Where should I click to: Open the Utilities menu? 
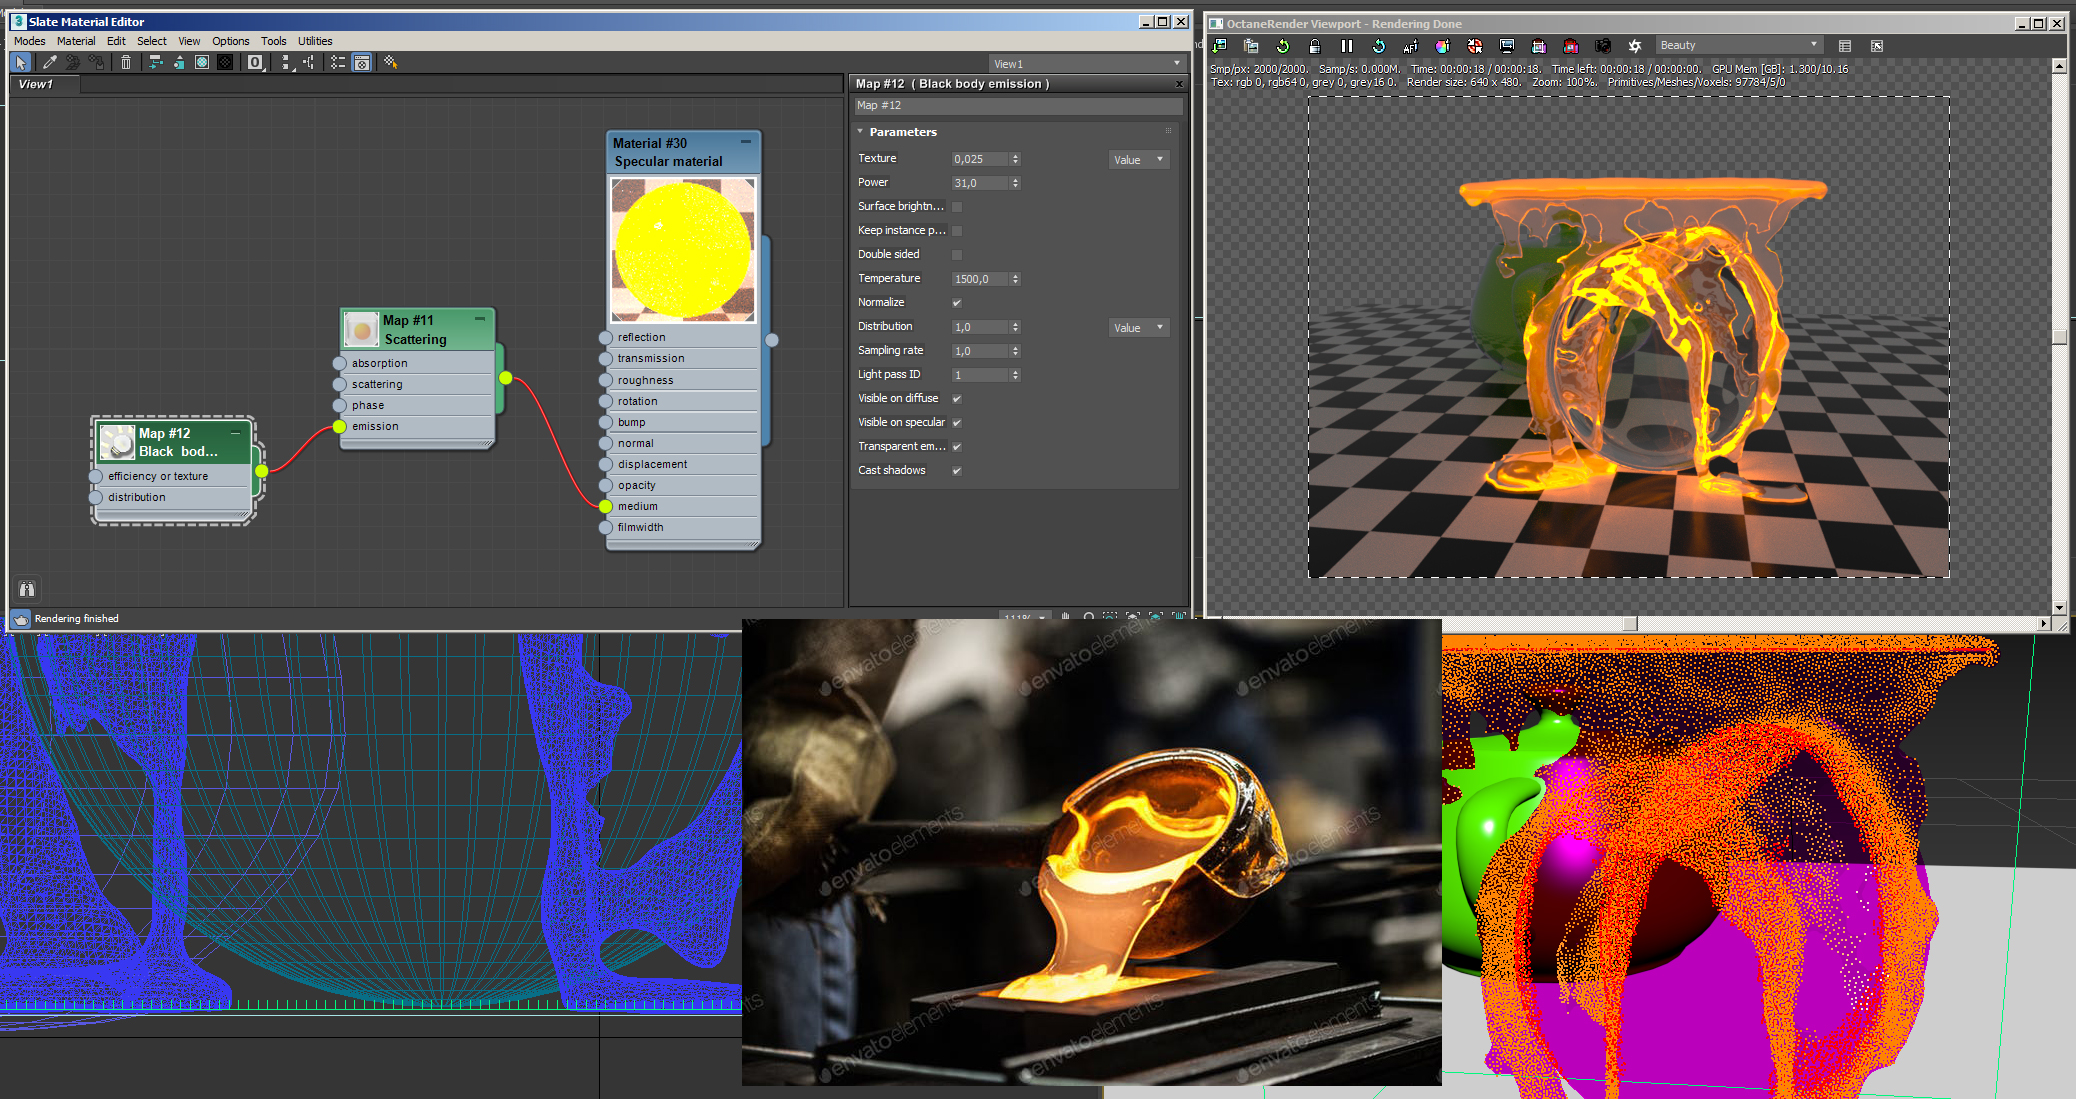click(315, 41)
